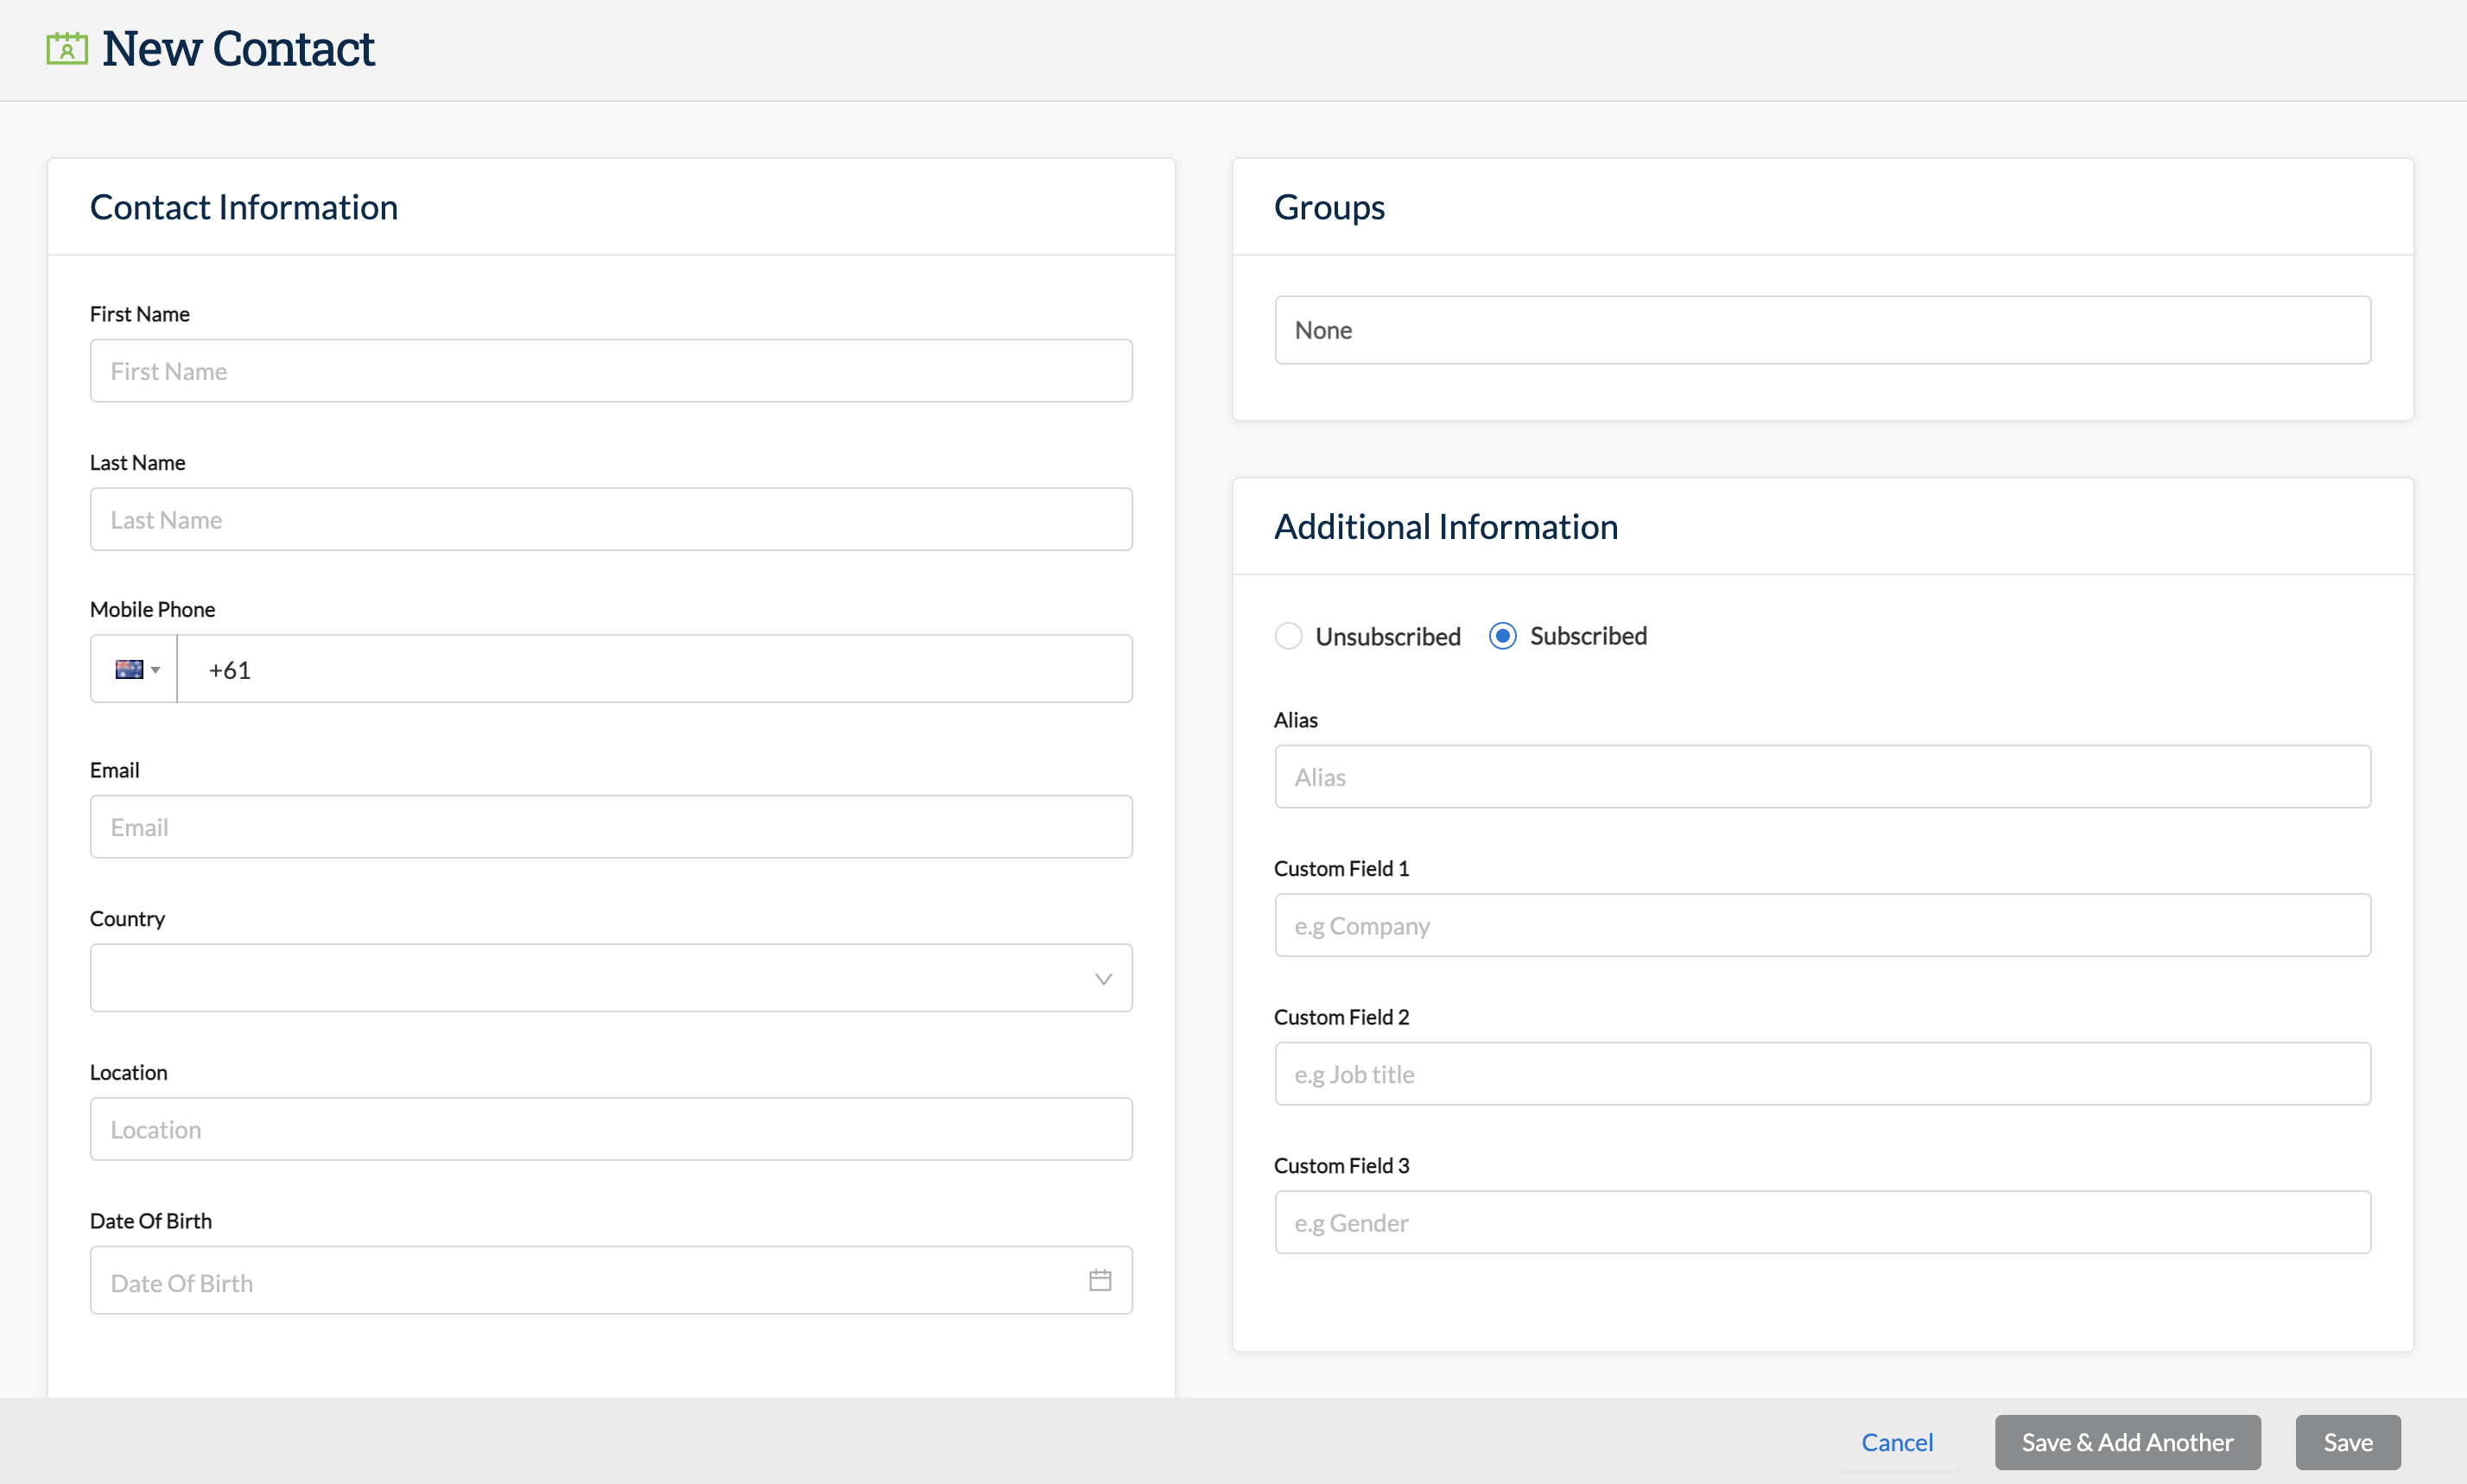Select the Subscribed radio button

pyautogui.click(x=1502, y=636)
